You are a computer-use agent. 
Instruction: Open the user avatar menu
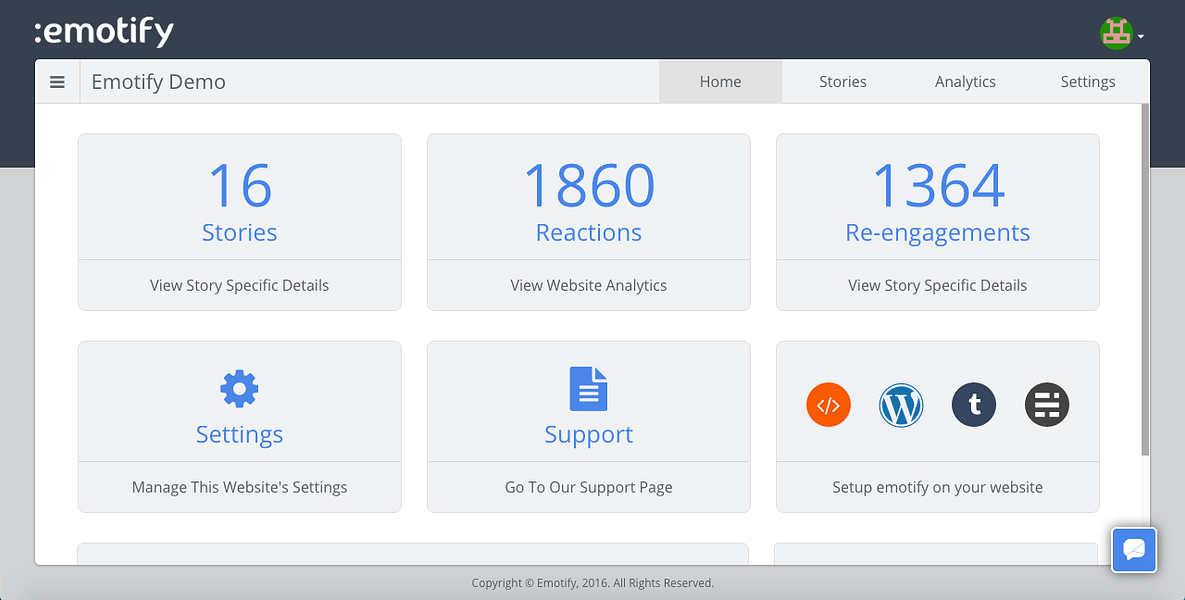tap(1115, 34)
